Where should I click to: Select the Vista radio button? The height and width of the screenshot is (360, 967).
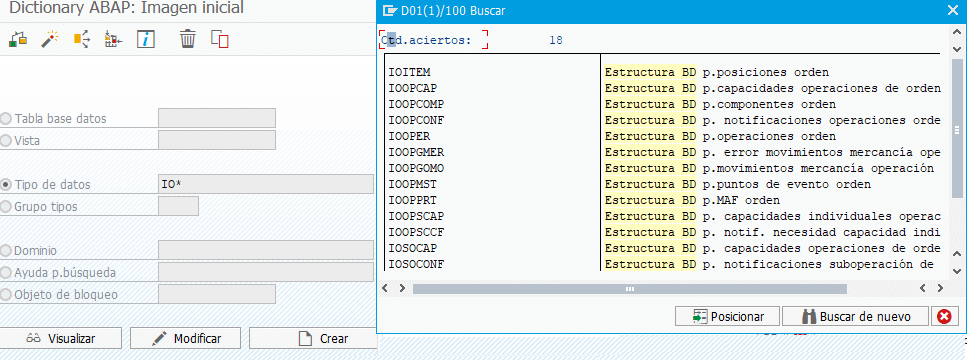point(7,141)
